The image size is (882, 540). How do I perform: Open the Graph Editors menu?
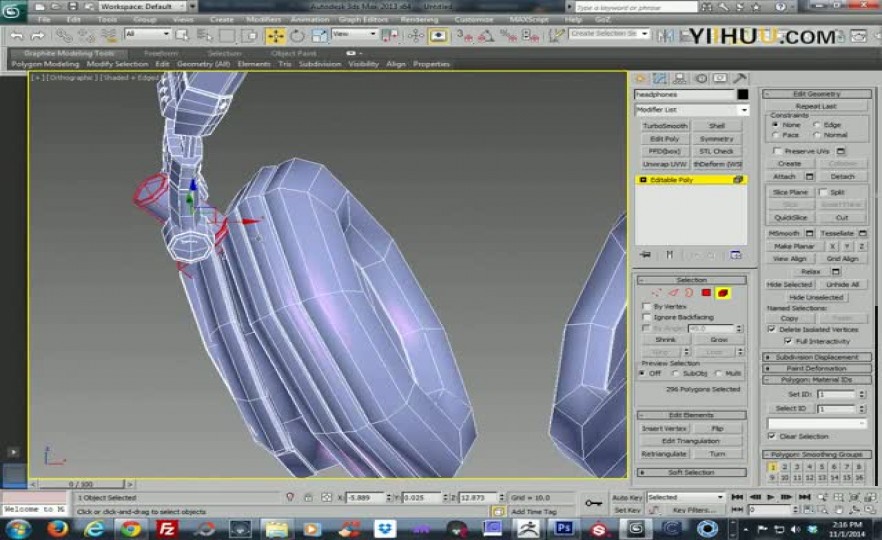[x=363, y=19]
